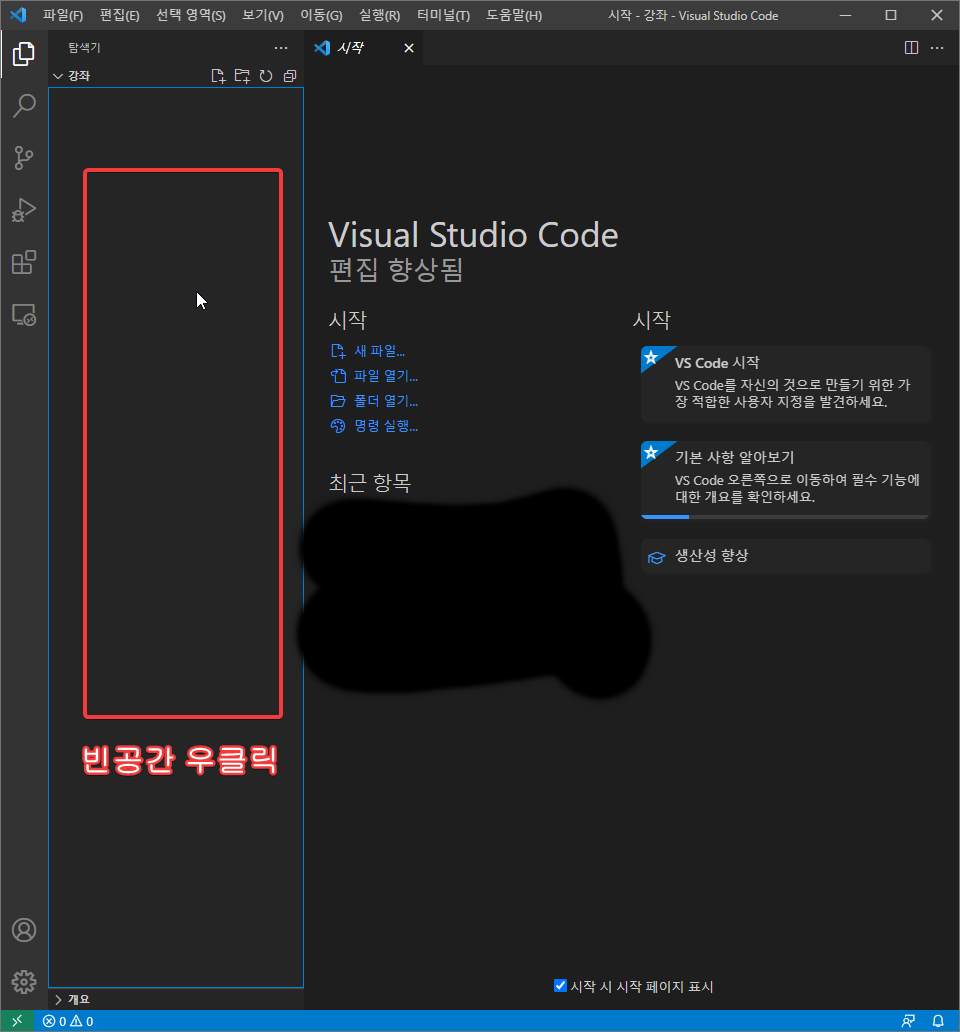Image resolution: width=960 pixels, height=1032 pixels.
Task: Open the 기본 사항 알아보기 walkthrough card
Action: (x=785, y=480)
